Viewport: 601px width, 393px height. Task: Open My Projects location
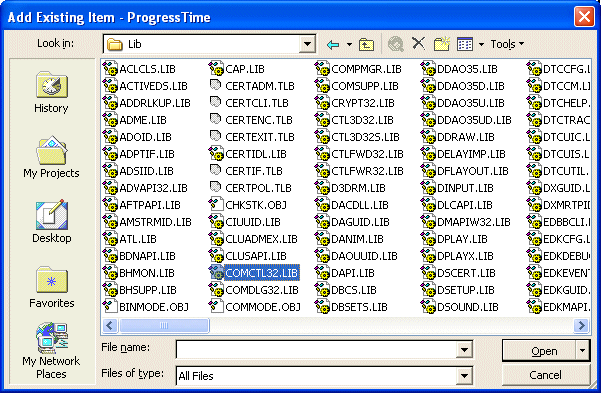point(51,157)
